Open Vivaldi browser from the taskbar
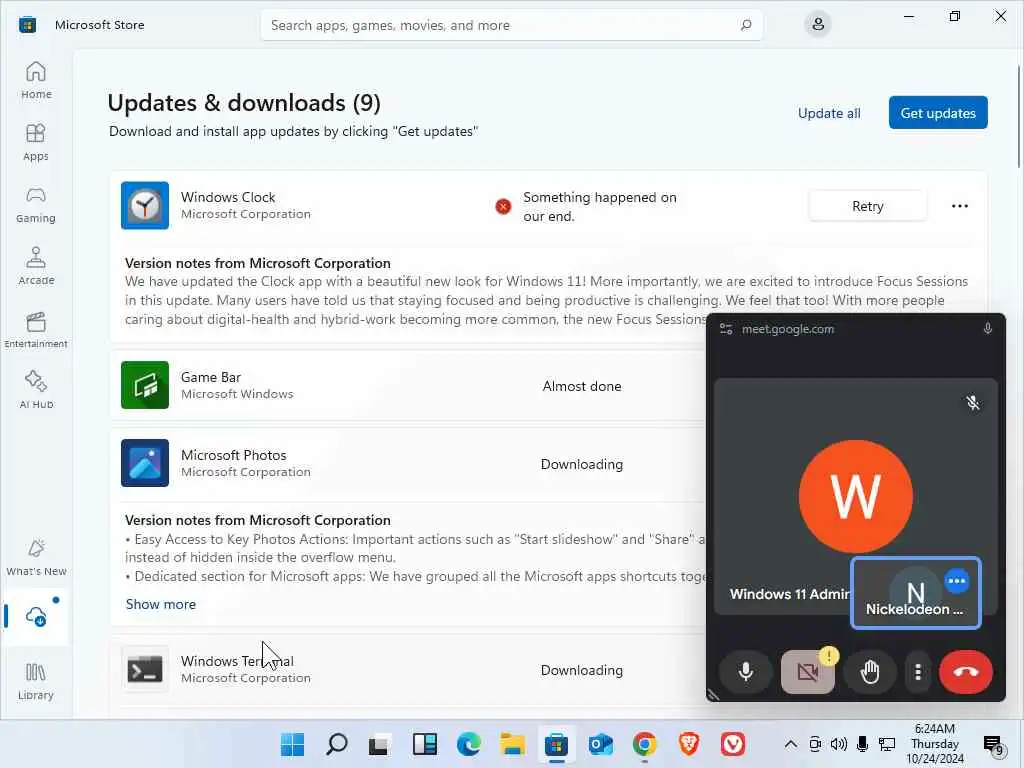Screen dimensions: 1024x768 [733, 744]
